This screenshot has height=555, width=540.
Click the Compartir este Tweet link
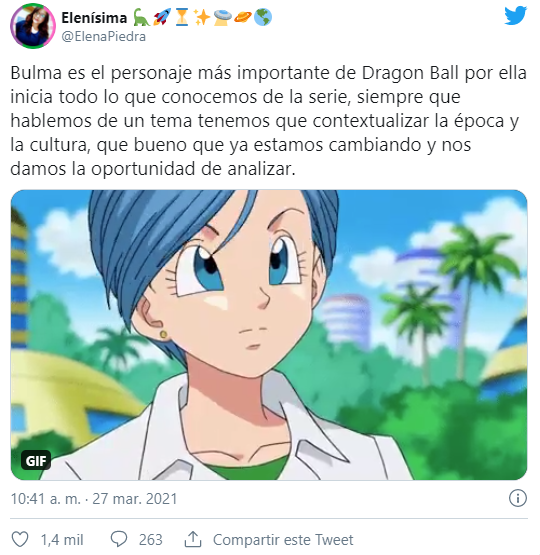pyautogui.click(x=283, y=540)
